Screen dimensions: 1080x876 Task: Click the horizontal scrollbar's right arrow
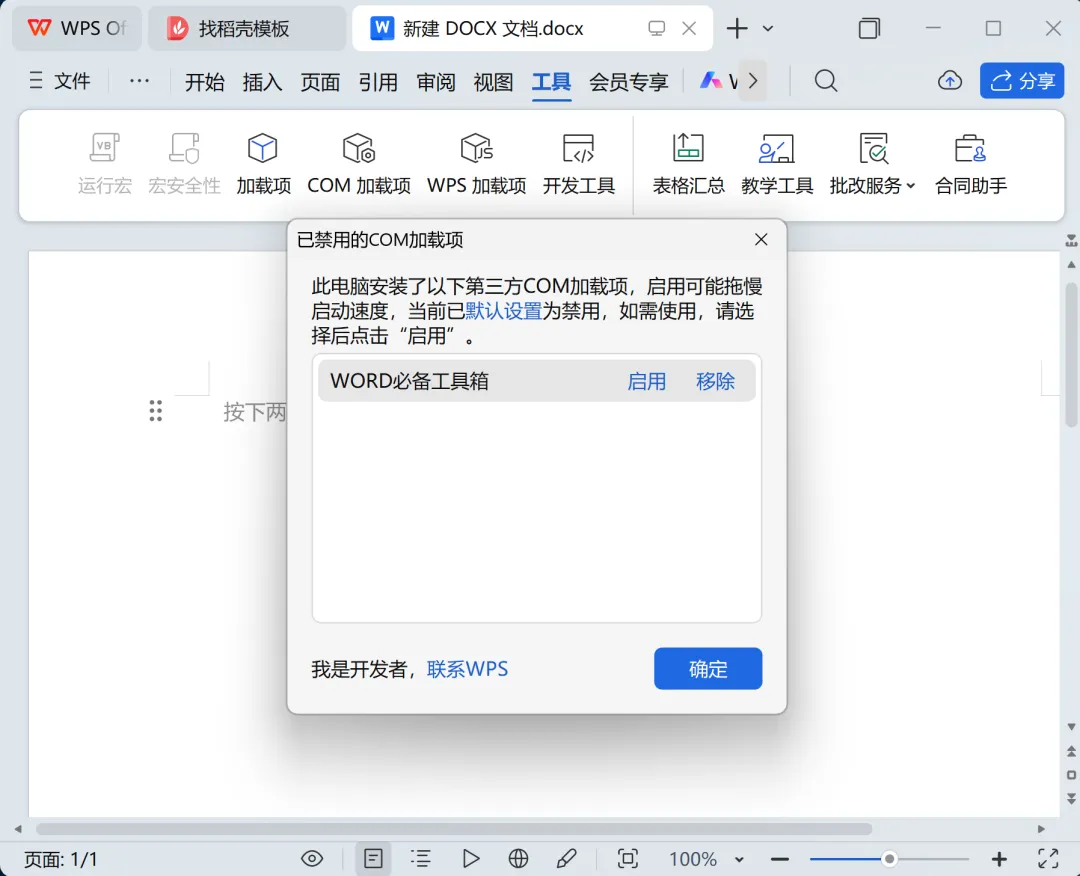pos(1041,829)
